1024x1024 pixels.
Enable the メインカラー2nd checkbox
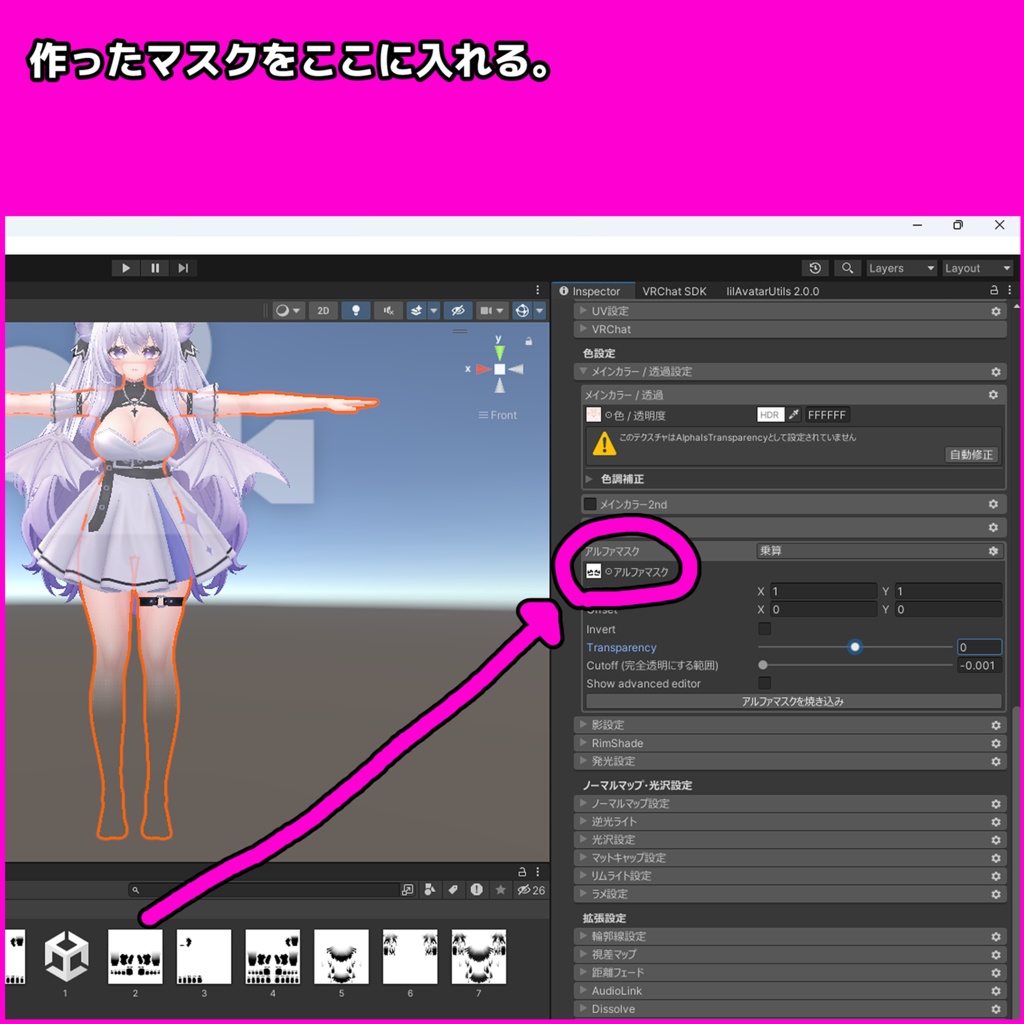point(590,504)
